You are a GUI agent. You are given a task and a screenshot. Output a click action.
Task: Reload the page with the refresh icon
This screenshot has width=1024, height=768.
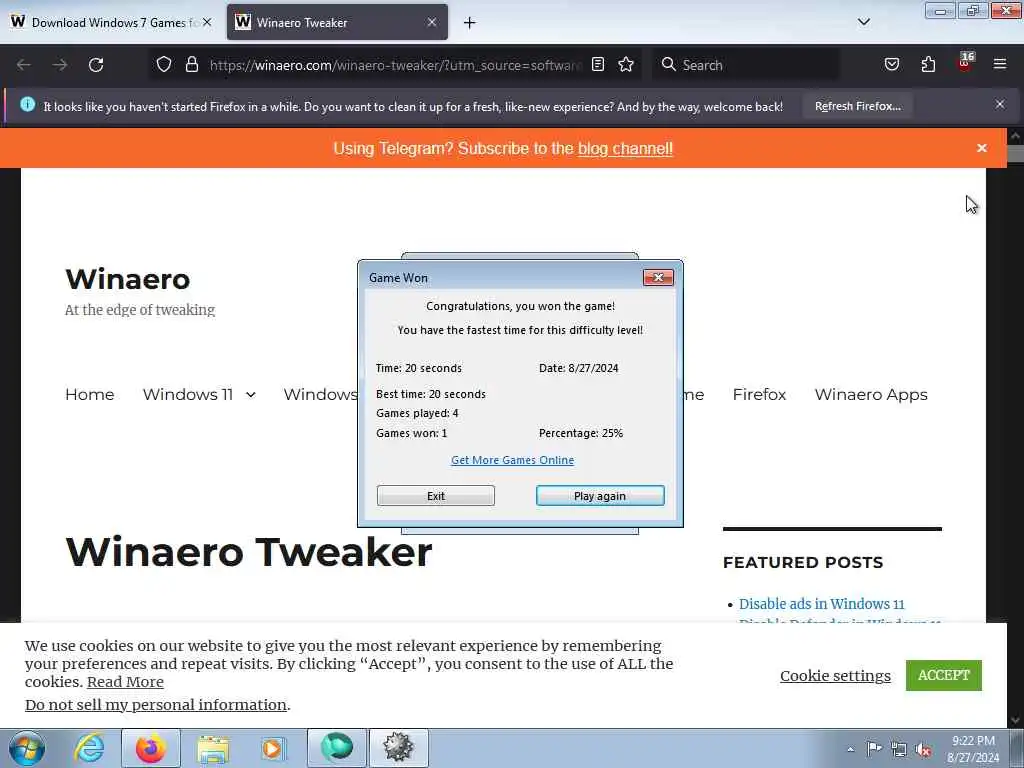click(96, 65)
